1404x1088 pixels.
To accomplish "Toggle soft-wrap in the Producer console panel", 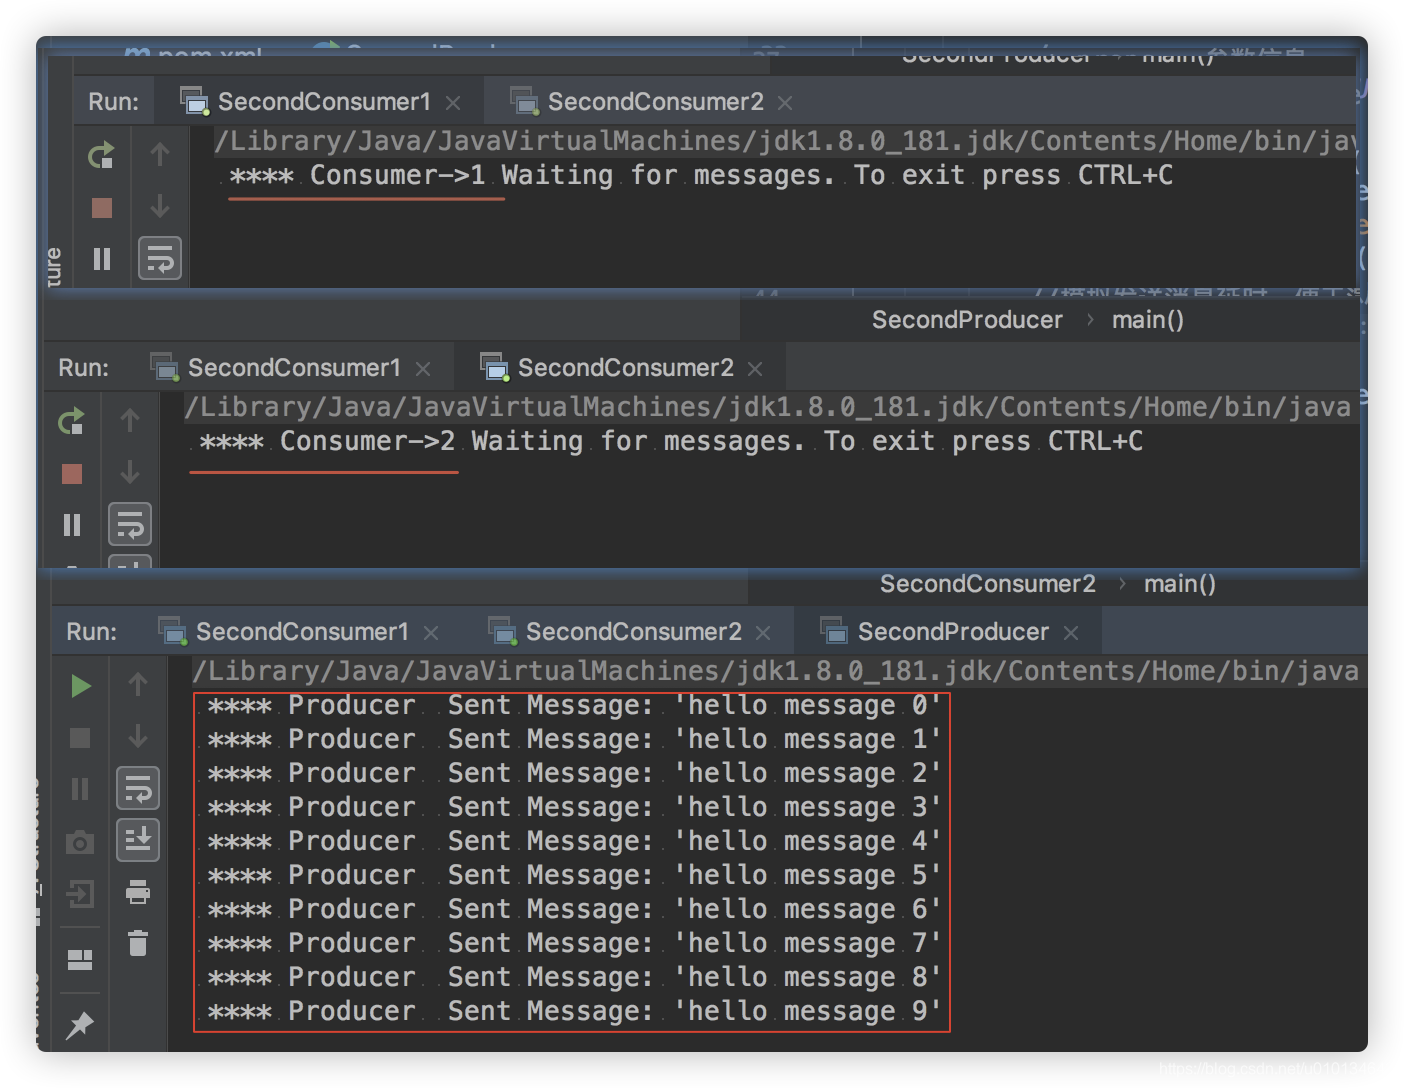I will point(138,788).
